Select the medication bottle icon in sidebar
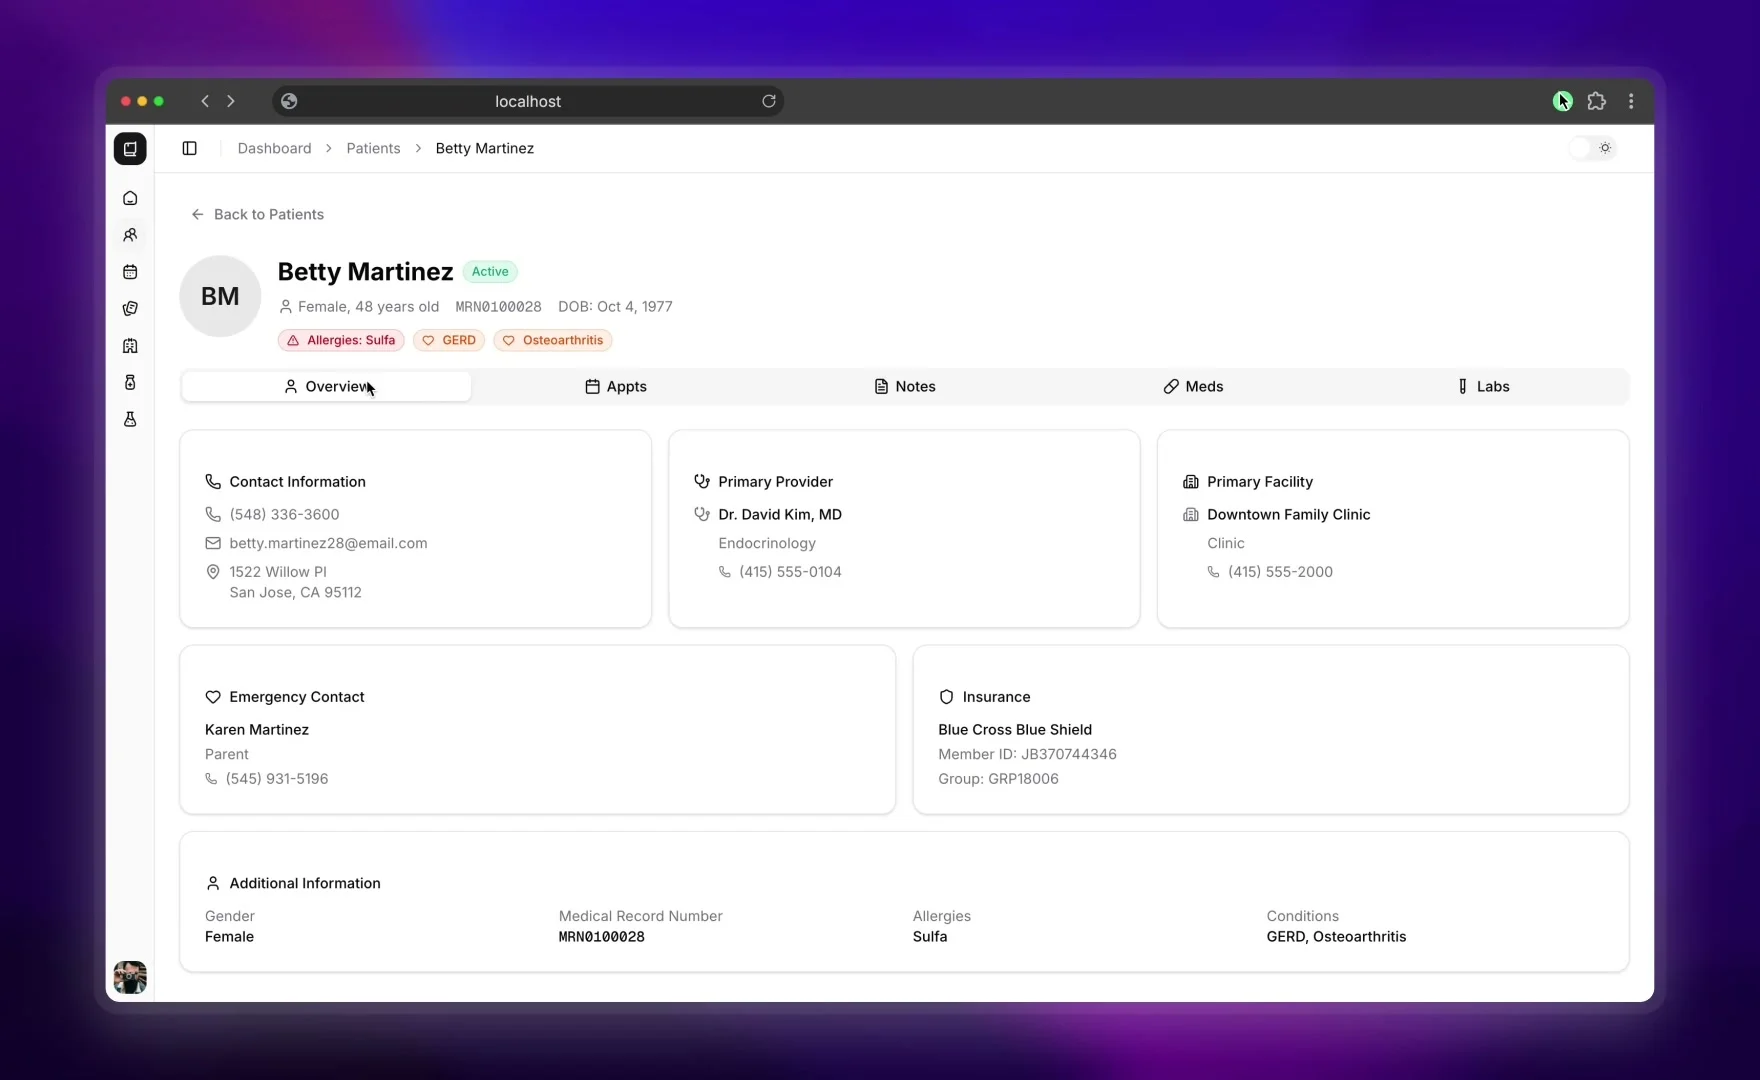The height and width of the screenshot is (1080, 1760). [130, 382]
